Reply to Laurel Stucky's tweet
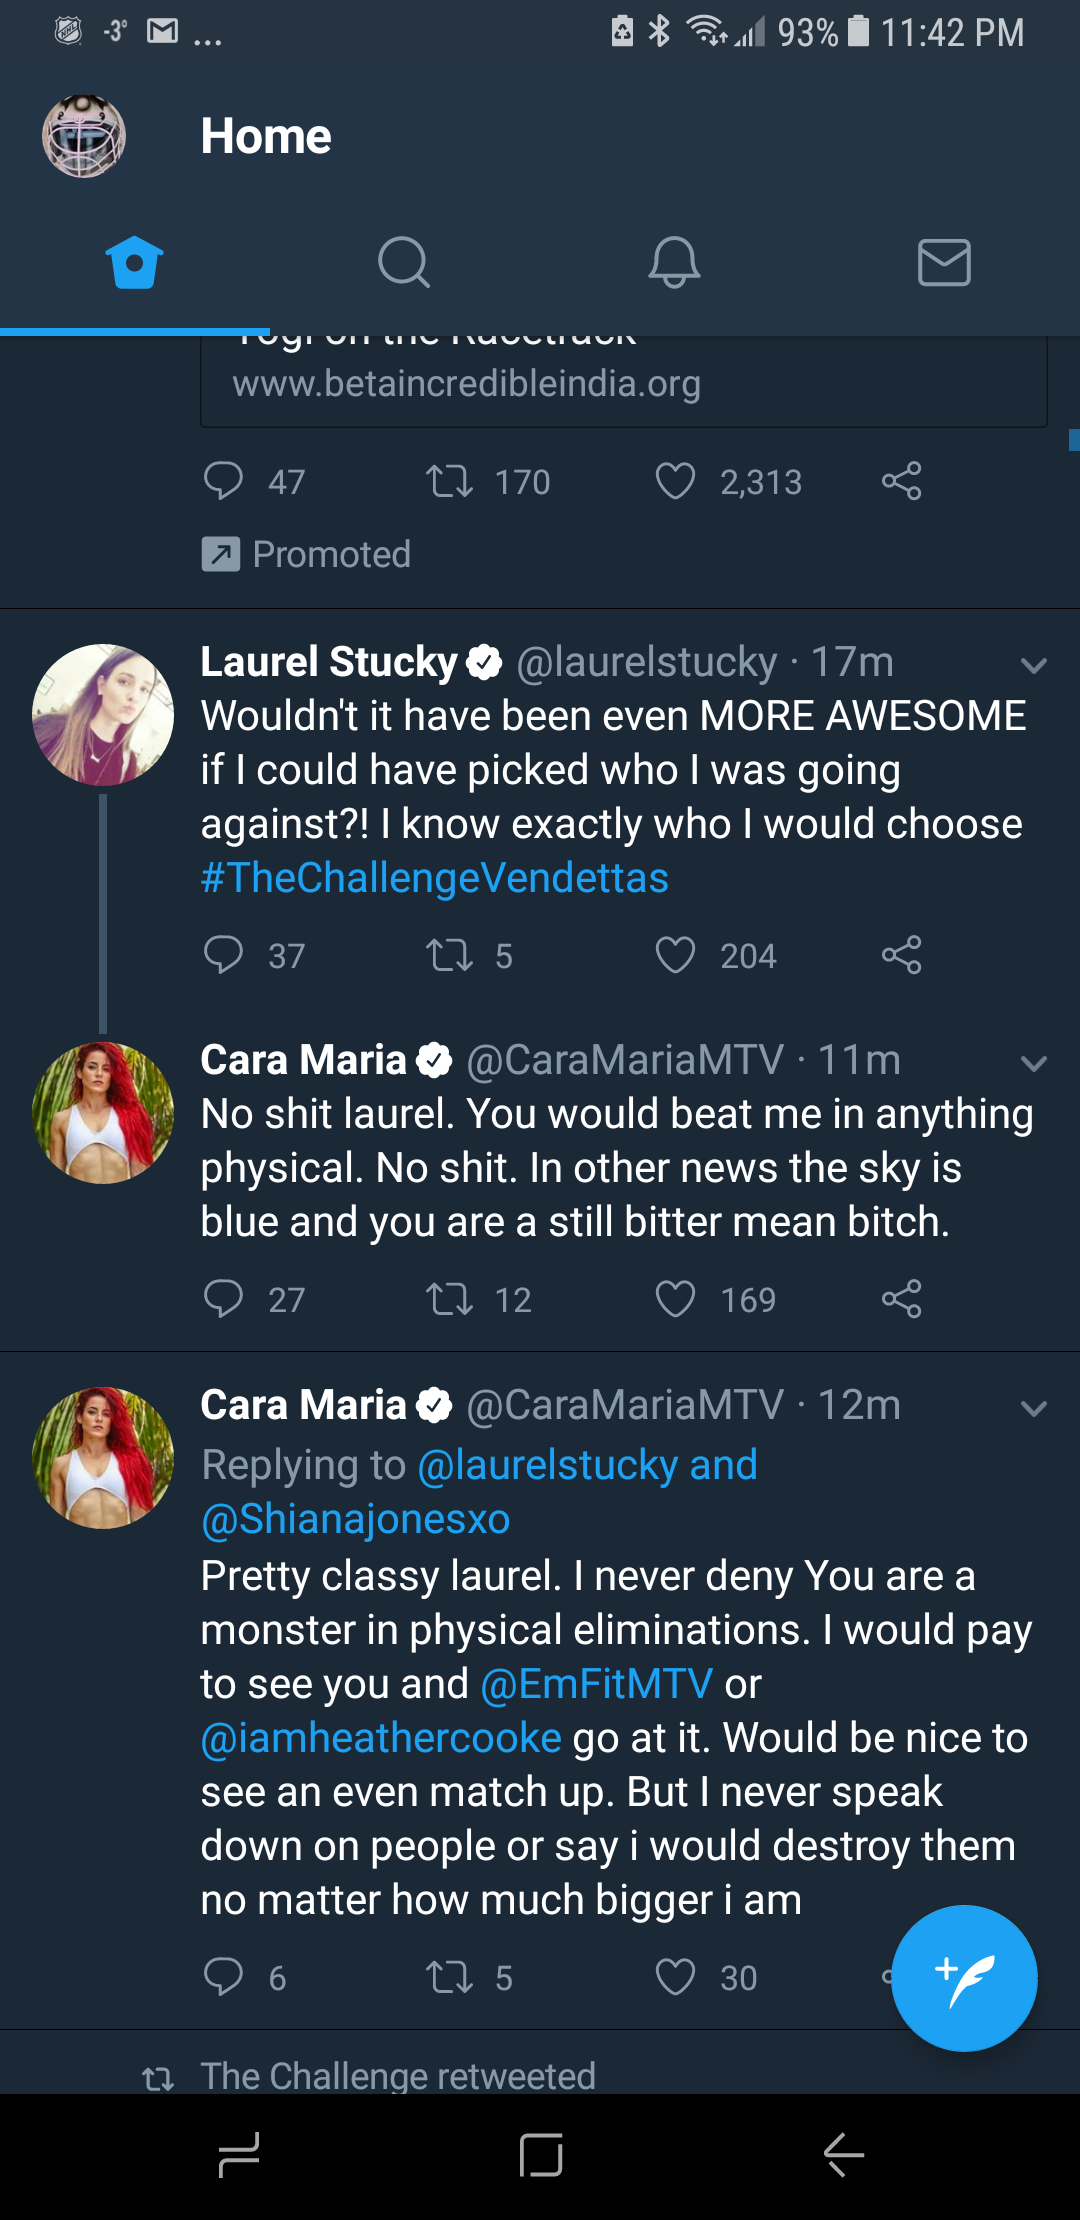 coord(223,955)
